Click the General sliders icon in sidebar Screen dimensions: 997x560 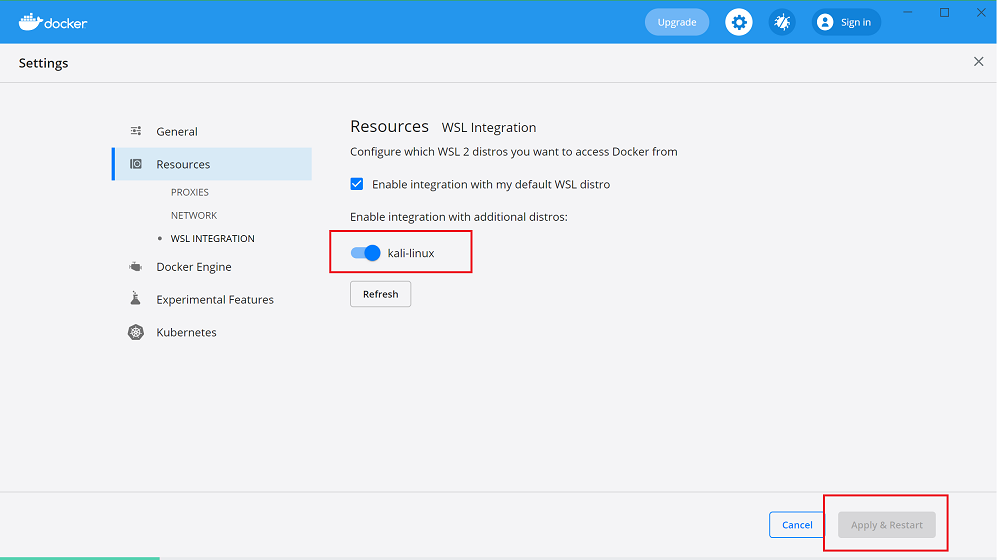click(x=136, y=131)
